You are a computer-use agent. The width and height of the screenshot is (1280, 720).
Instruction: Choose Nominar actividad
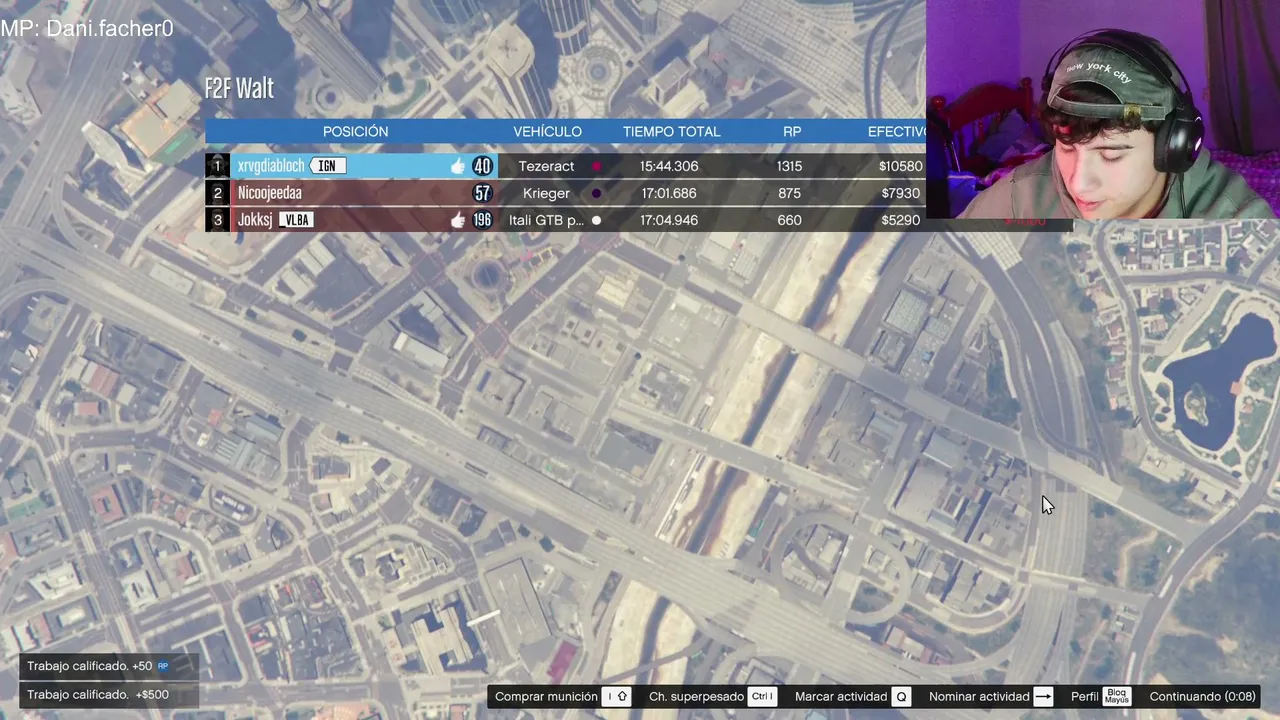[x=979, y=697]
